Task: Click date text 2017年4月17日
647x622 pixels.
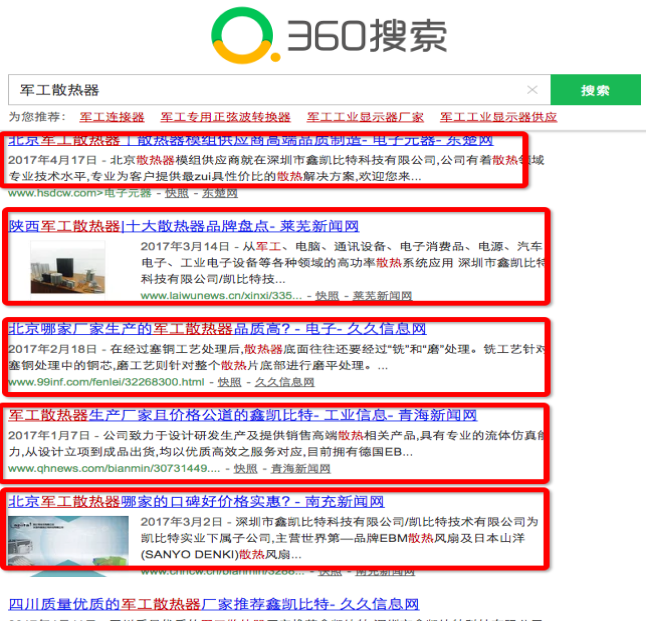Action: tap(52, 160)
